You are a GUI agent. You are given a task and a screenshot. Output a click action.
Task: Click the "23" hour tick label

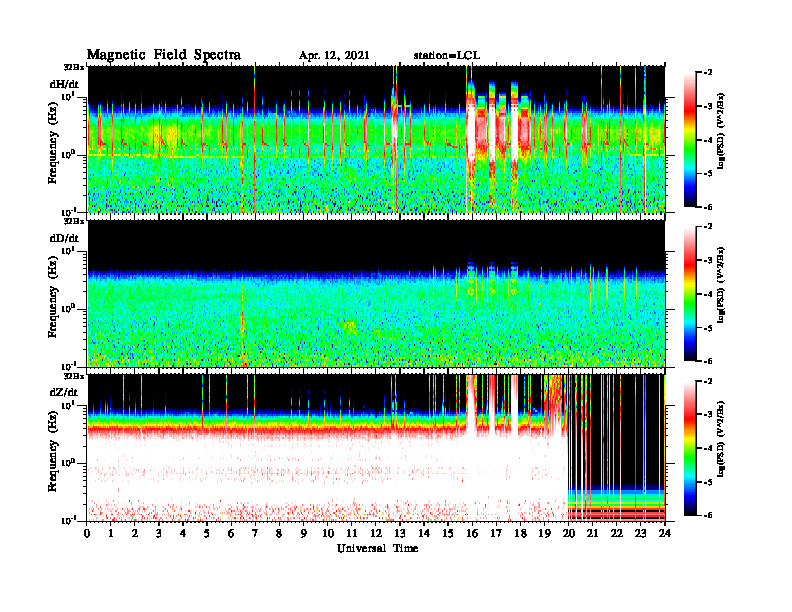coord(641,533)
